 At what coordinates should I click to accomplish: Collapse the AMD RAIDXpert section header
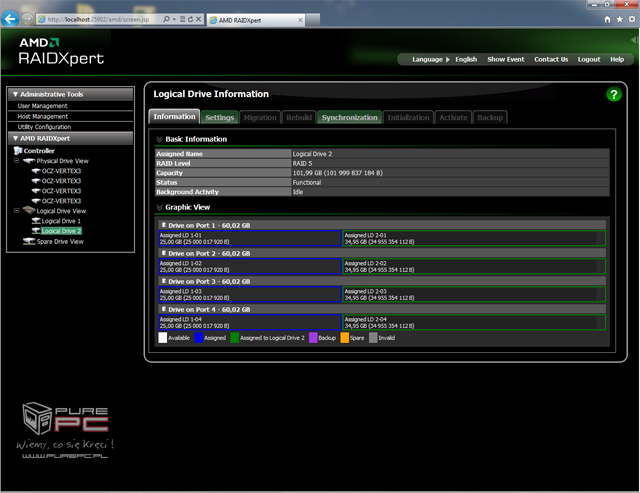tap(15, 138)
